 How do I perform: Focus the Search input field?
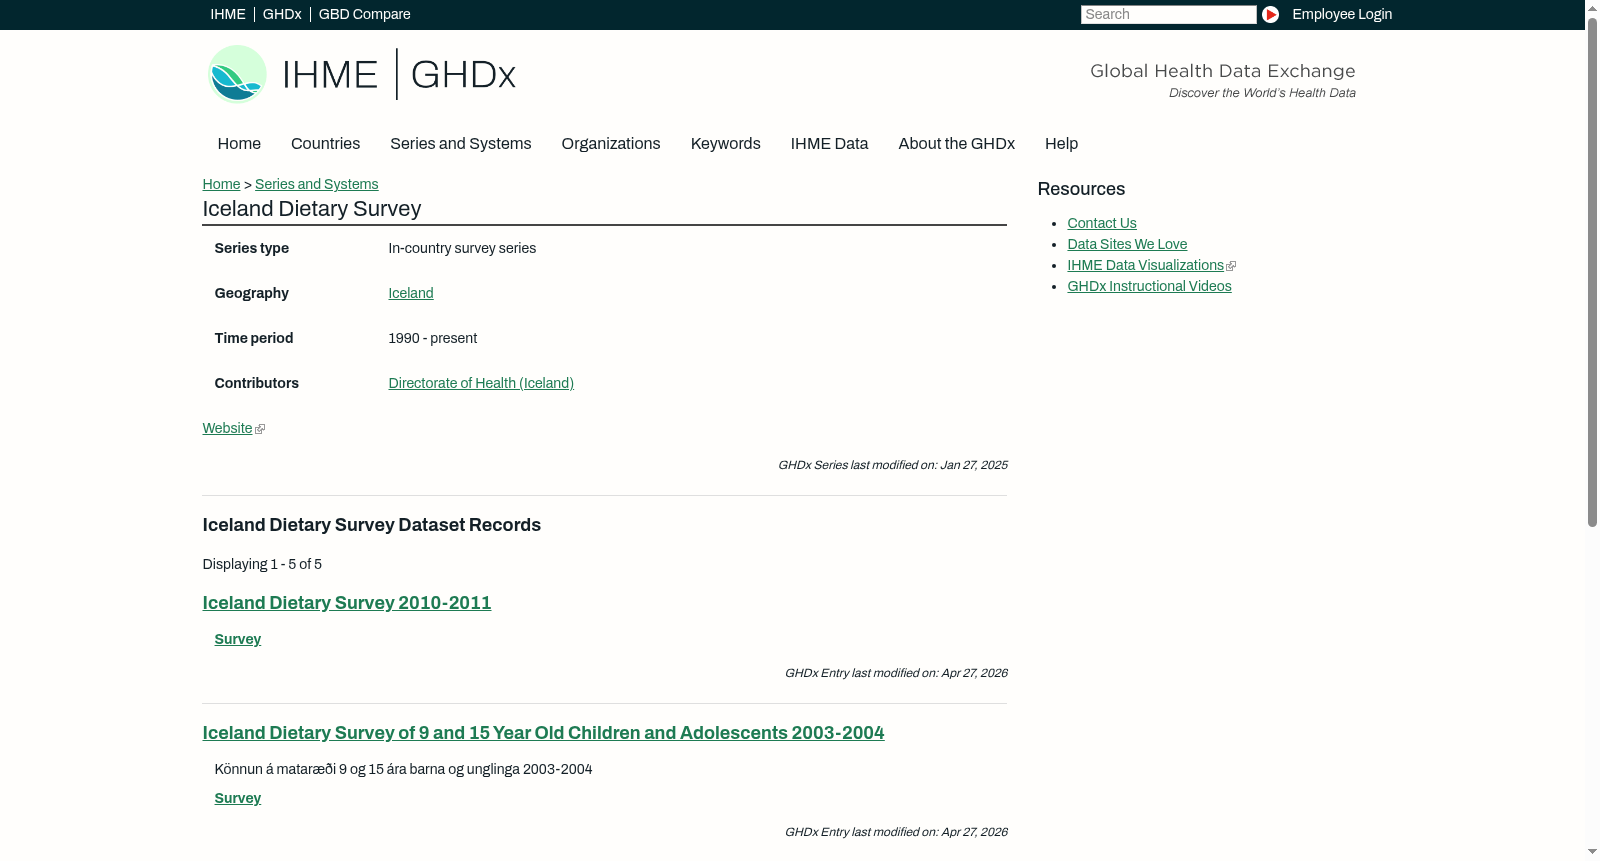tap(1168, 14)
